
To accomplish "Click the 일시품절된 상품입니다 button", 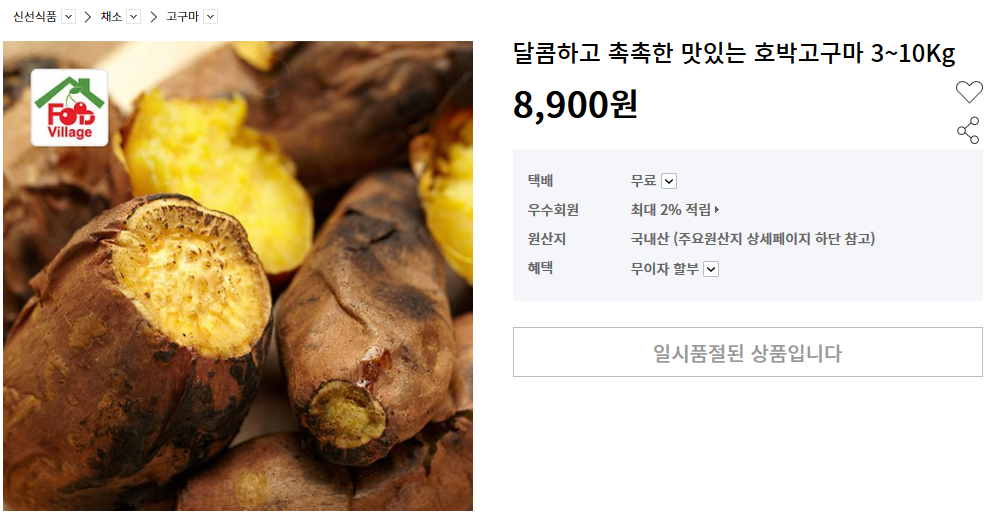I will point(748,352).
